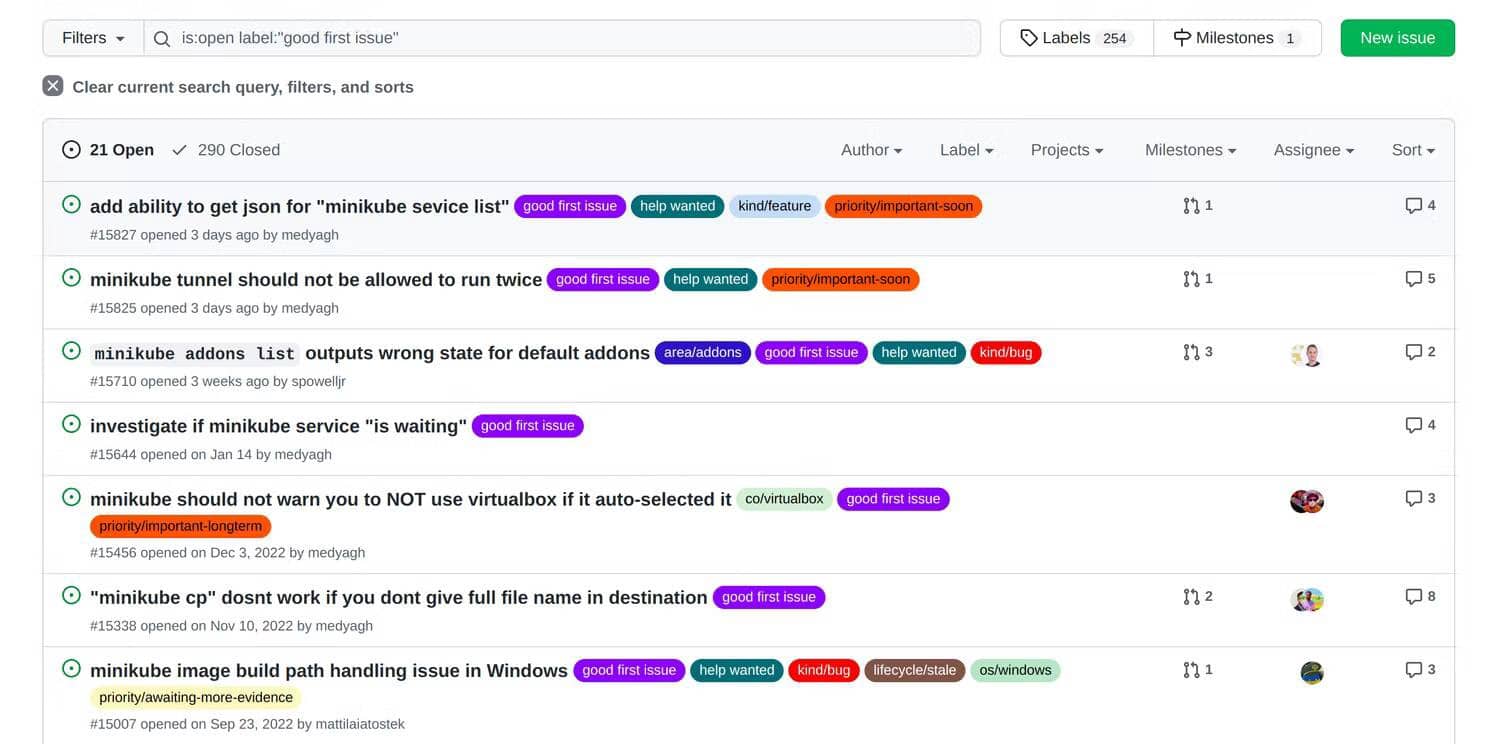
Task: Open issue minikube addons list outputs wrong state
Action: pyautogui.click(x=370, y=353)
